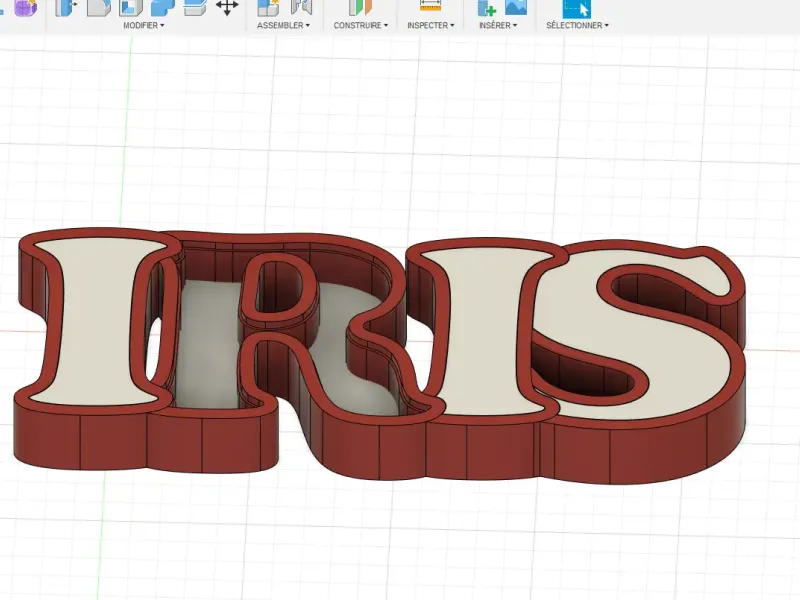This screenshot has width=800, height=600.
Task: Choose the Insert Canvas image icon
Action: (x=516, y=7)
